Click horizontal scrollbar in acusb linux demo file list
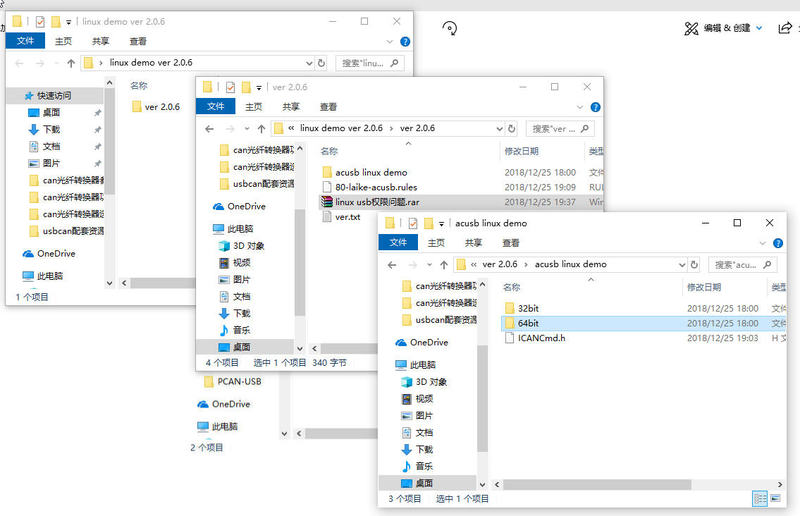This screenshot has height=516, width=800. point(597,484)
